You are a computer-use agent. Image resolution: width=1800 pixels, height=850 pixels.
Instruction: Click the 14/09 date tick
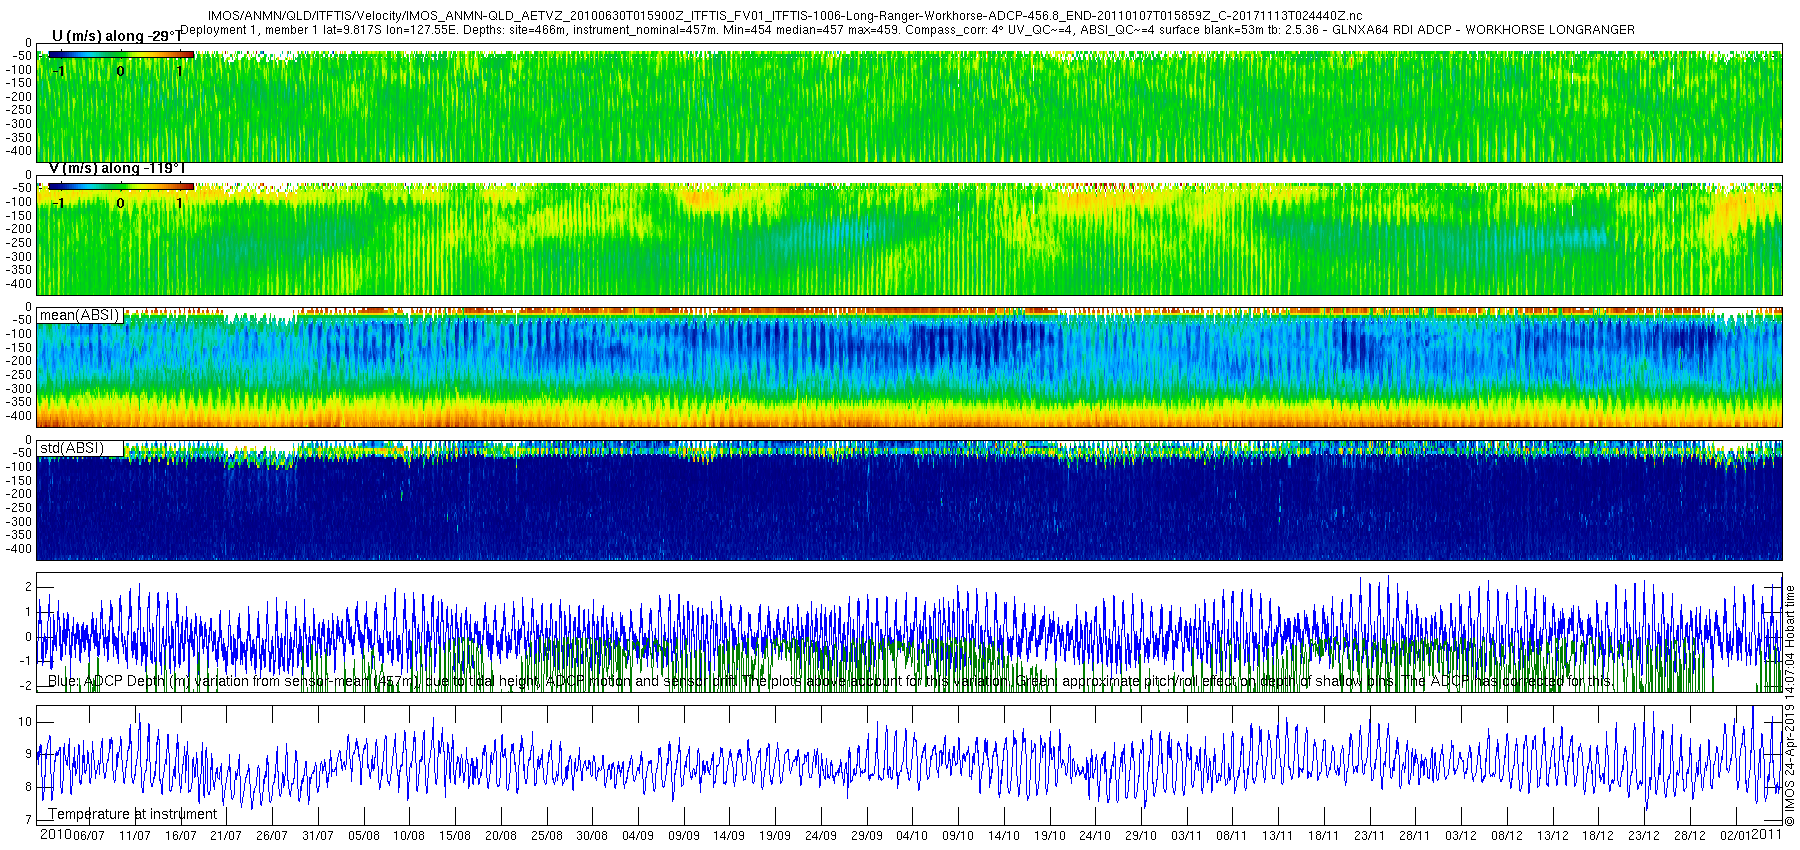(x=729, y=835)
